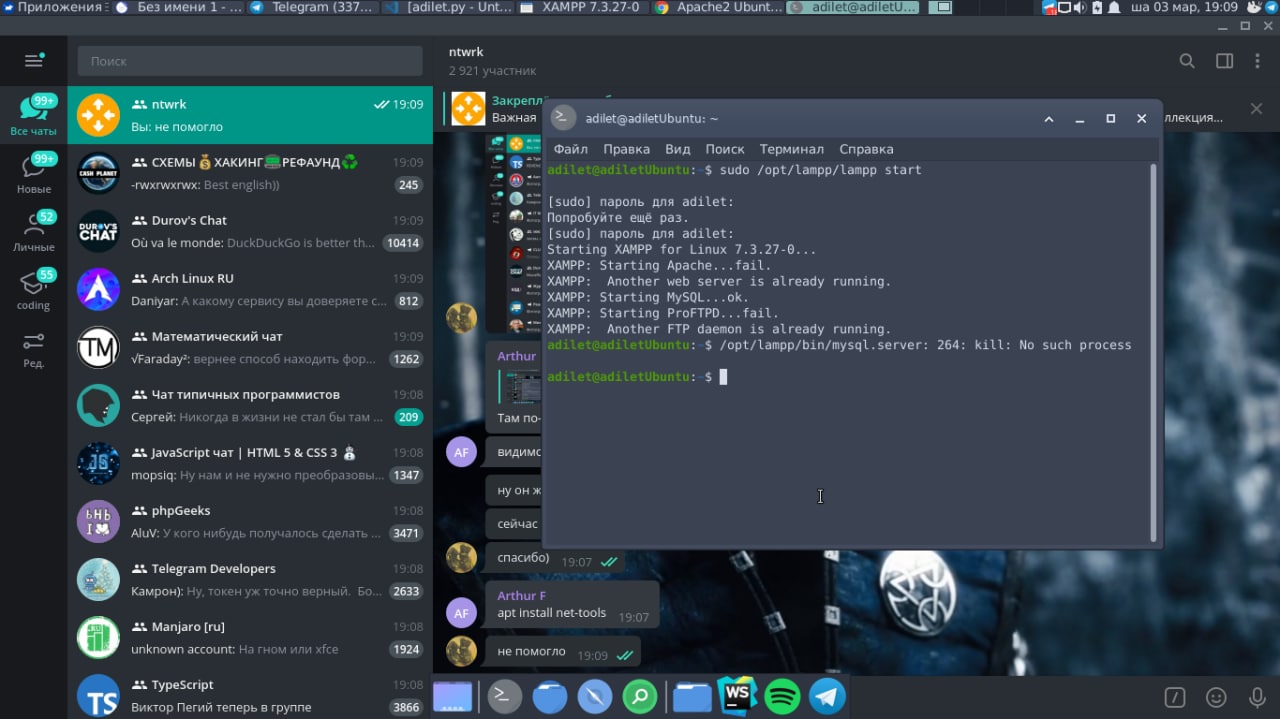
Task: Click the terminal vertical scrollbar
Action: point(1153,353)
